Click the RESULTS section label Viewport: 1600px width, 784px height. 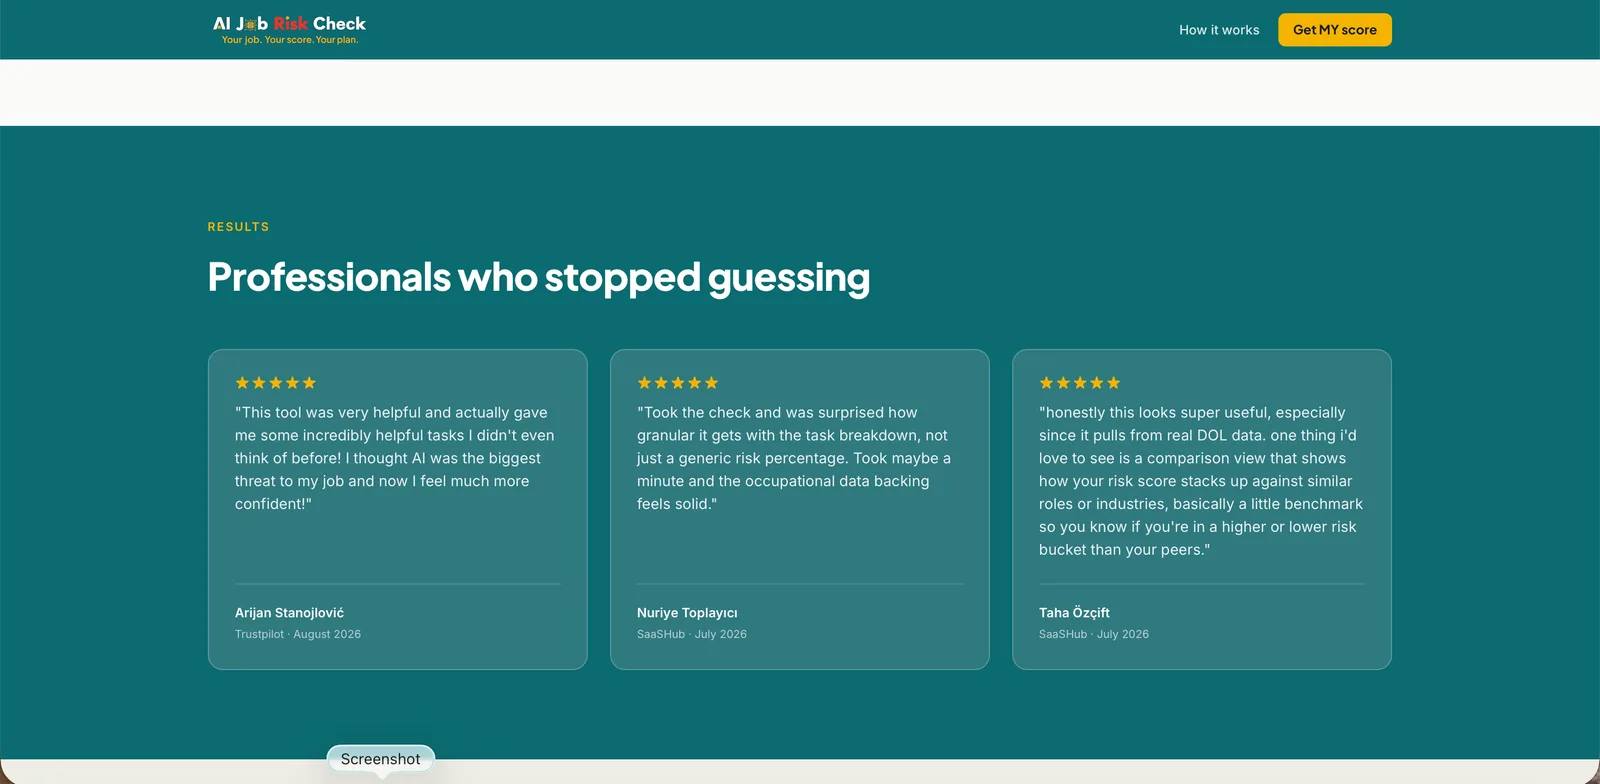pos(238,227)
